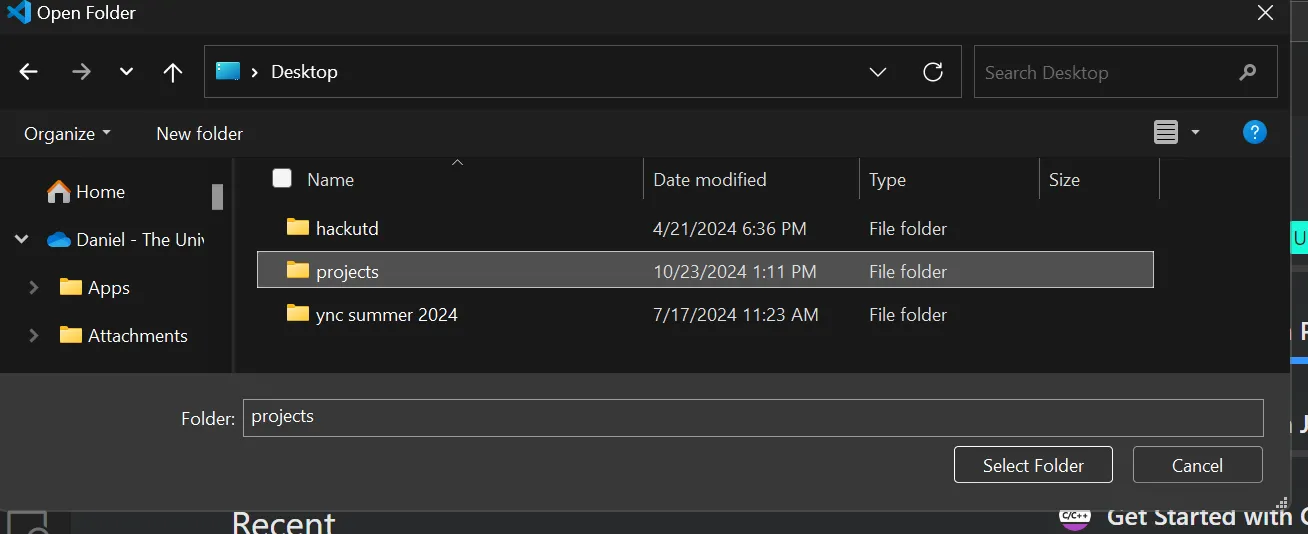Click the Back navigation arrow
Viewport: 1308px width, 534px height.
point(28,72)
